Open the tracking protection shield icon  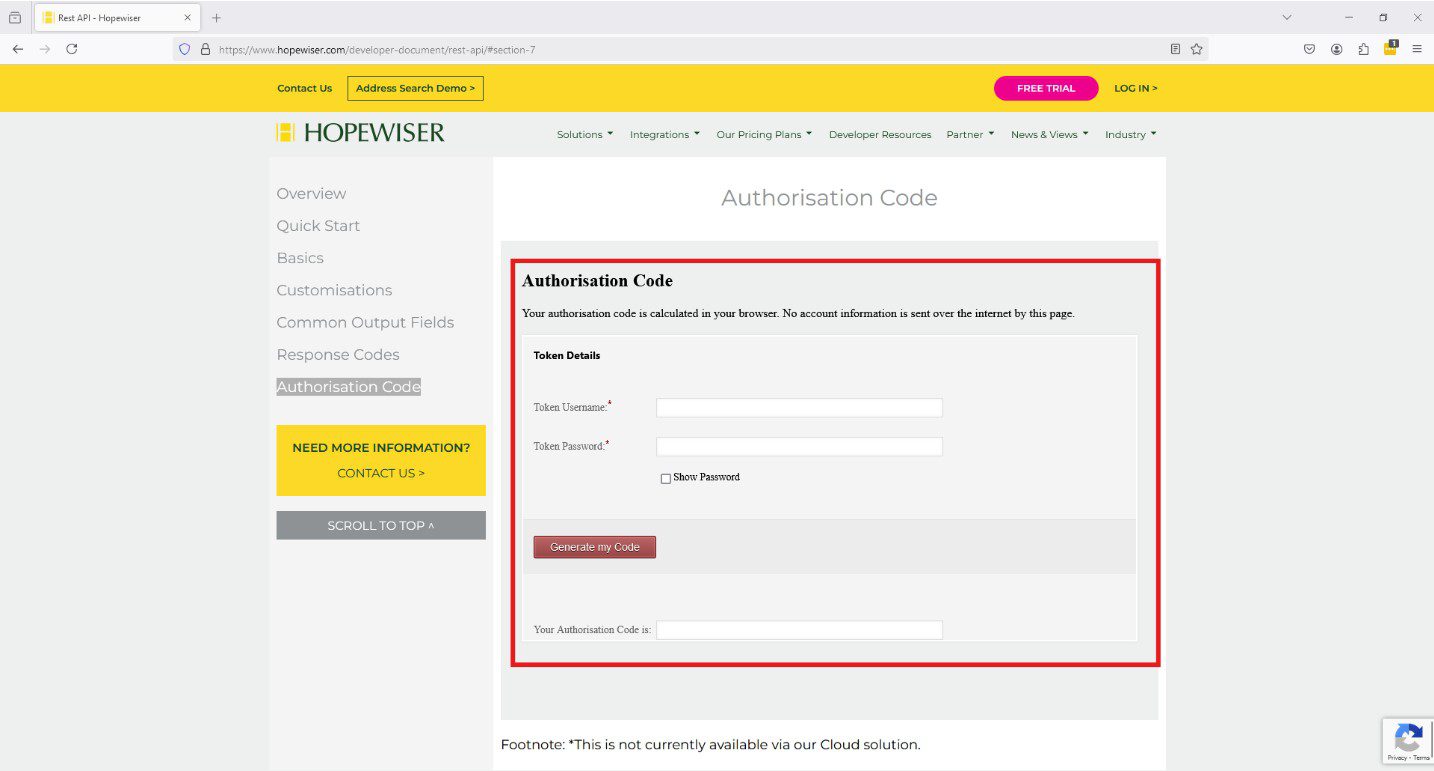(184, 49)
